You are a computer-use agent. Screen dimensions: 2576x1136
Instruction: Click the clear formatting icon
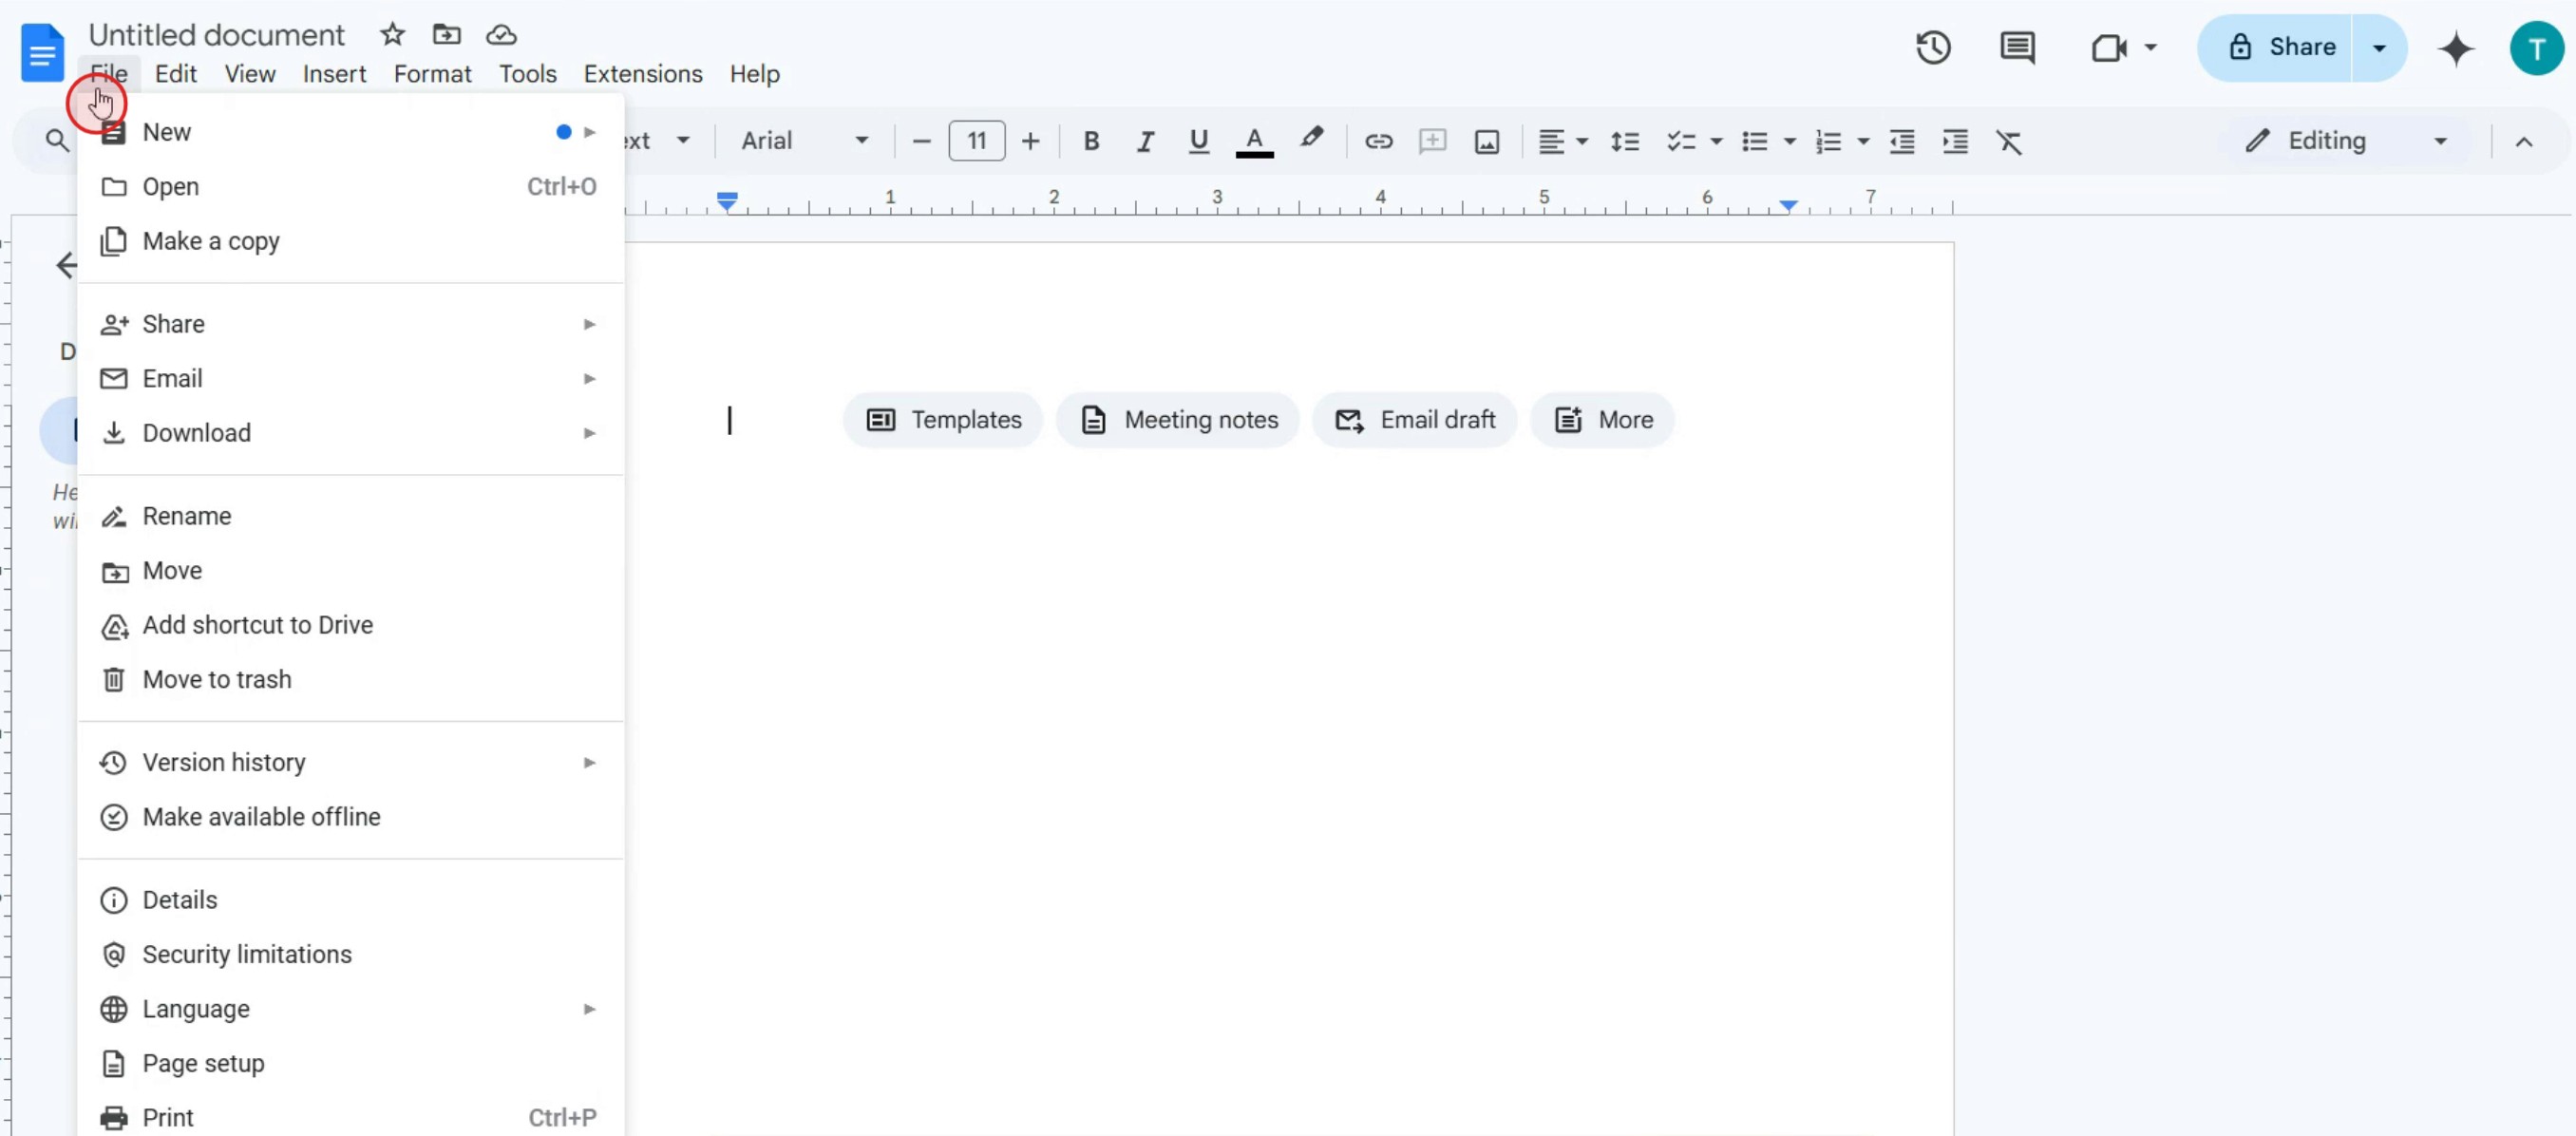(2008, 141)
